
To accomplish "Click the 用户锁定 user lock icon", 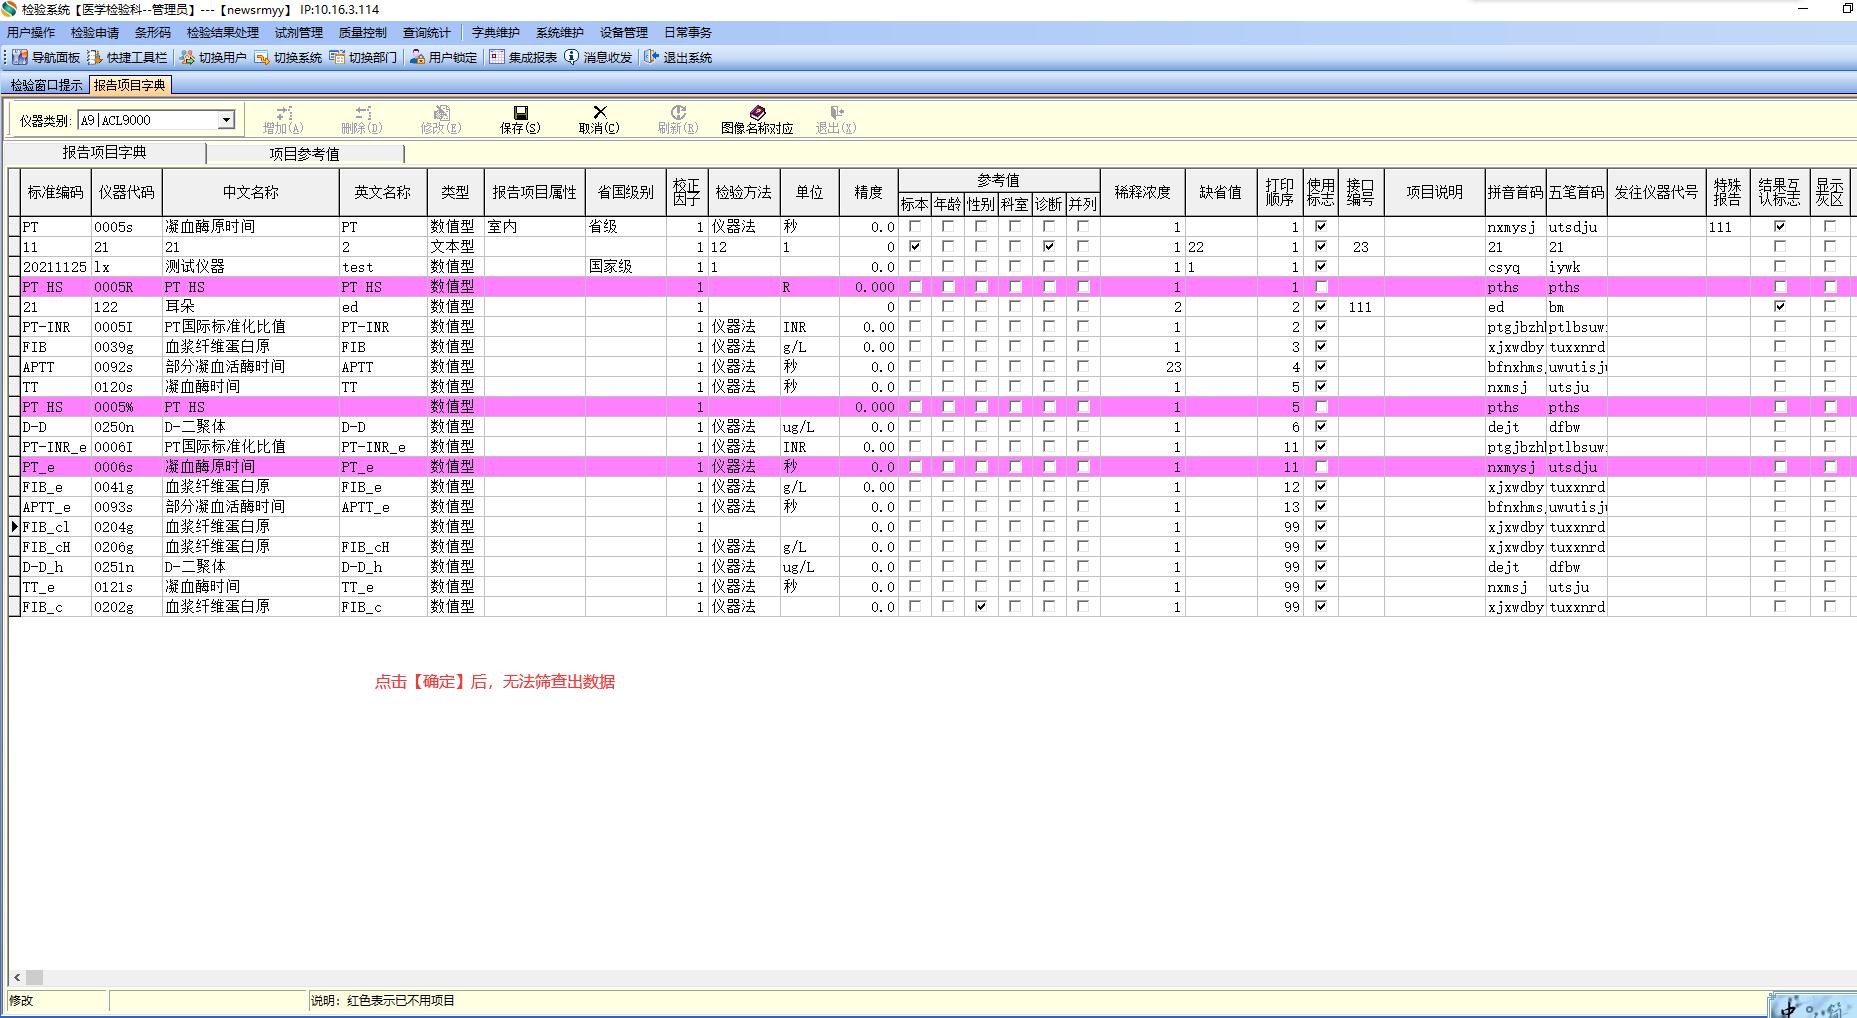I will [x=418, y=58].
